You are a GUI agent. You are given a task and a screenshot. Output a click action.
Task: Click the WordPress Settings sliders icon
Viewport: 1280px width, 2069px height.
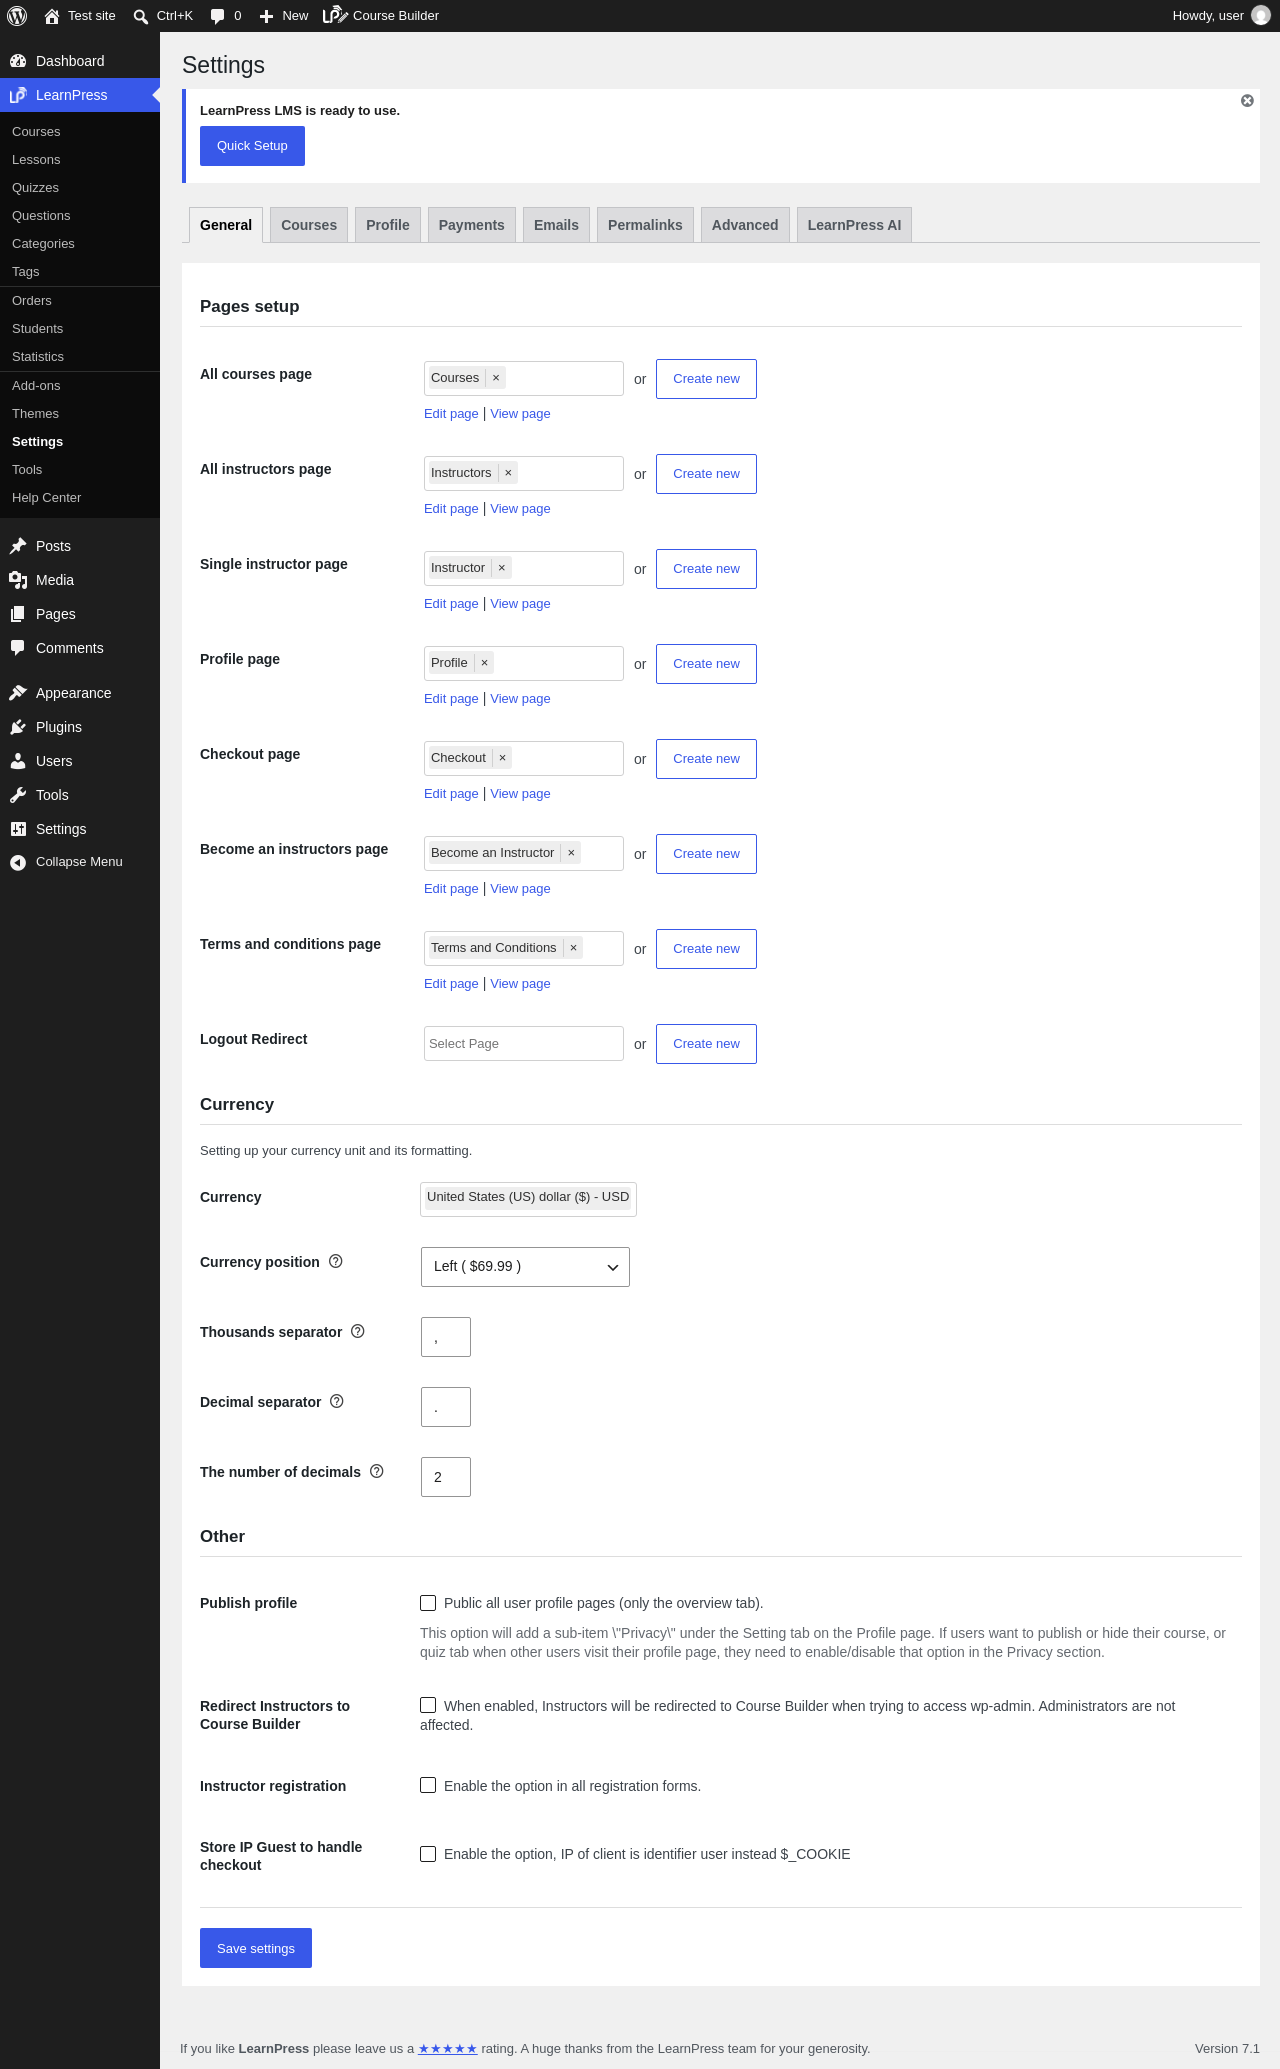pyautogui.click(x=18, y=829)
